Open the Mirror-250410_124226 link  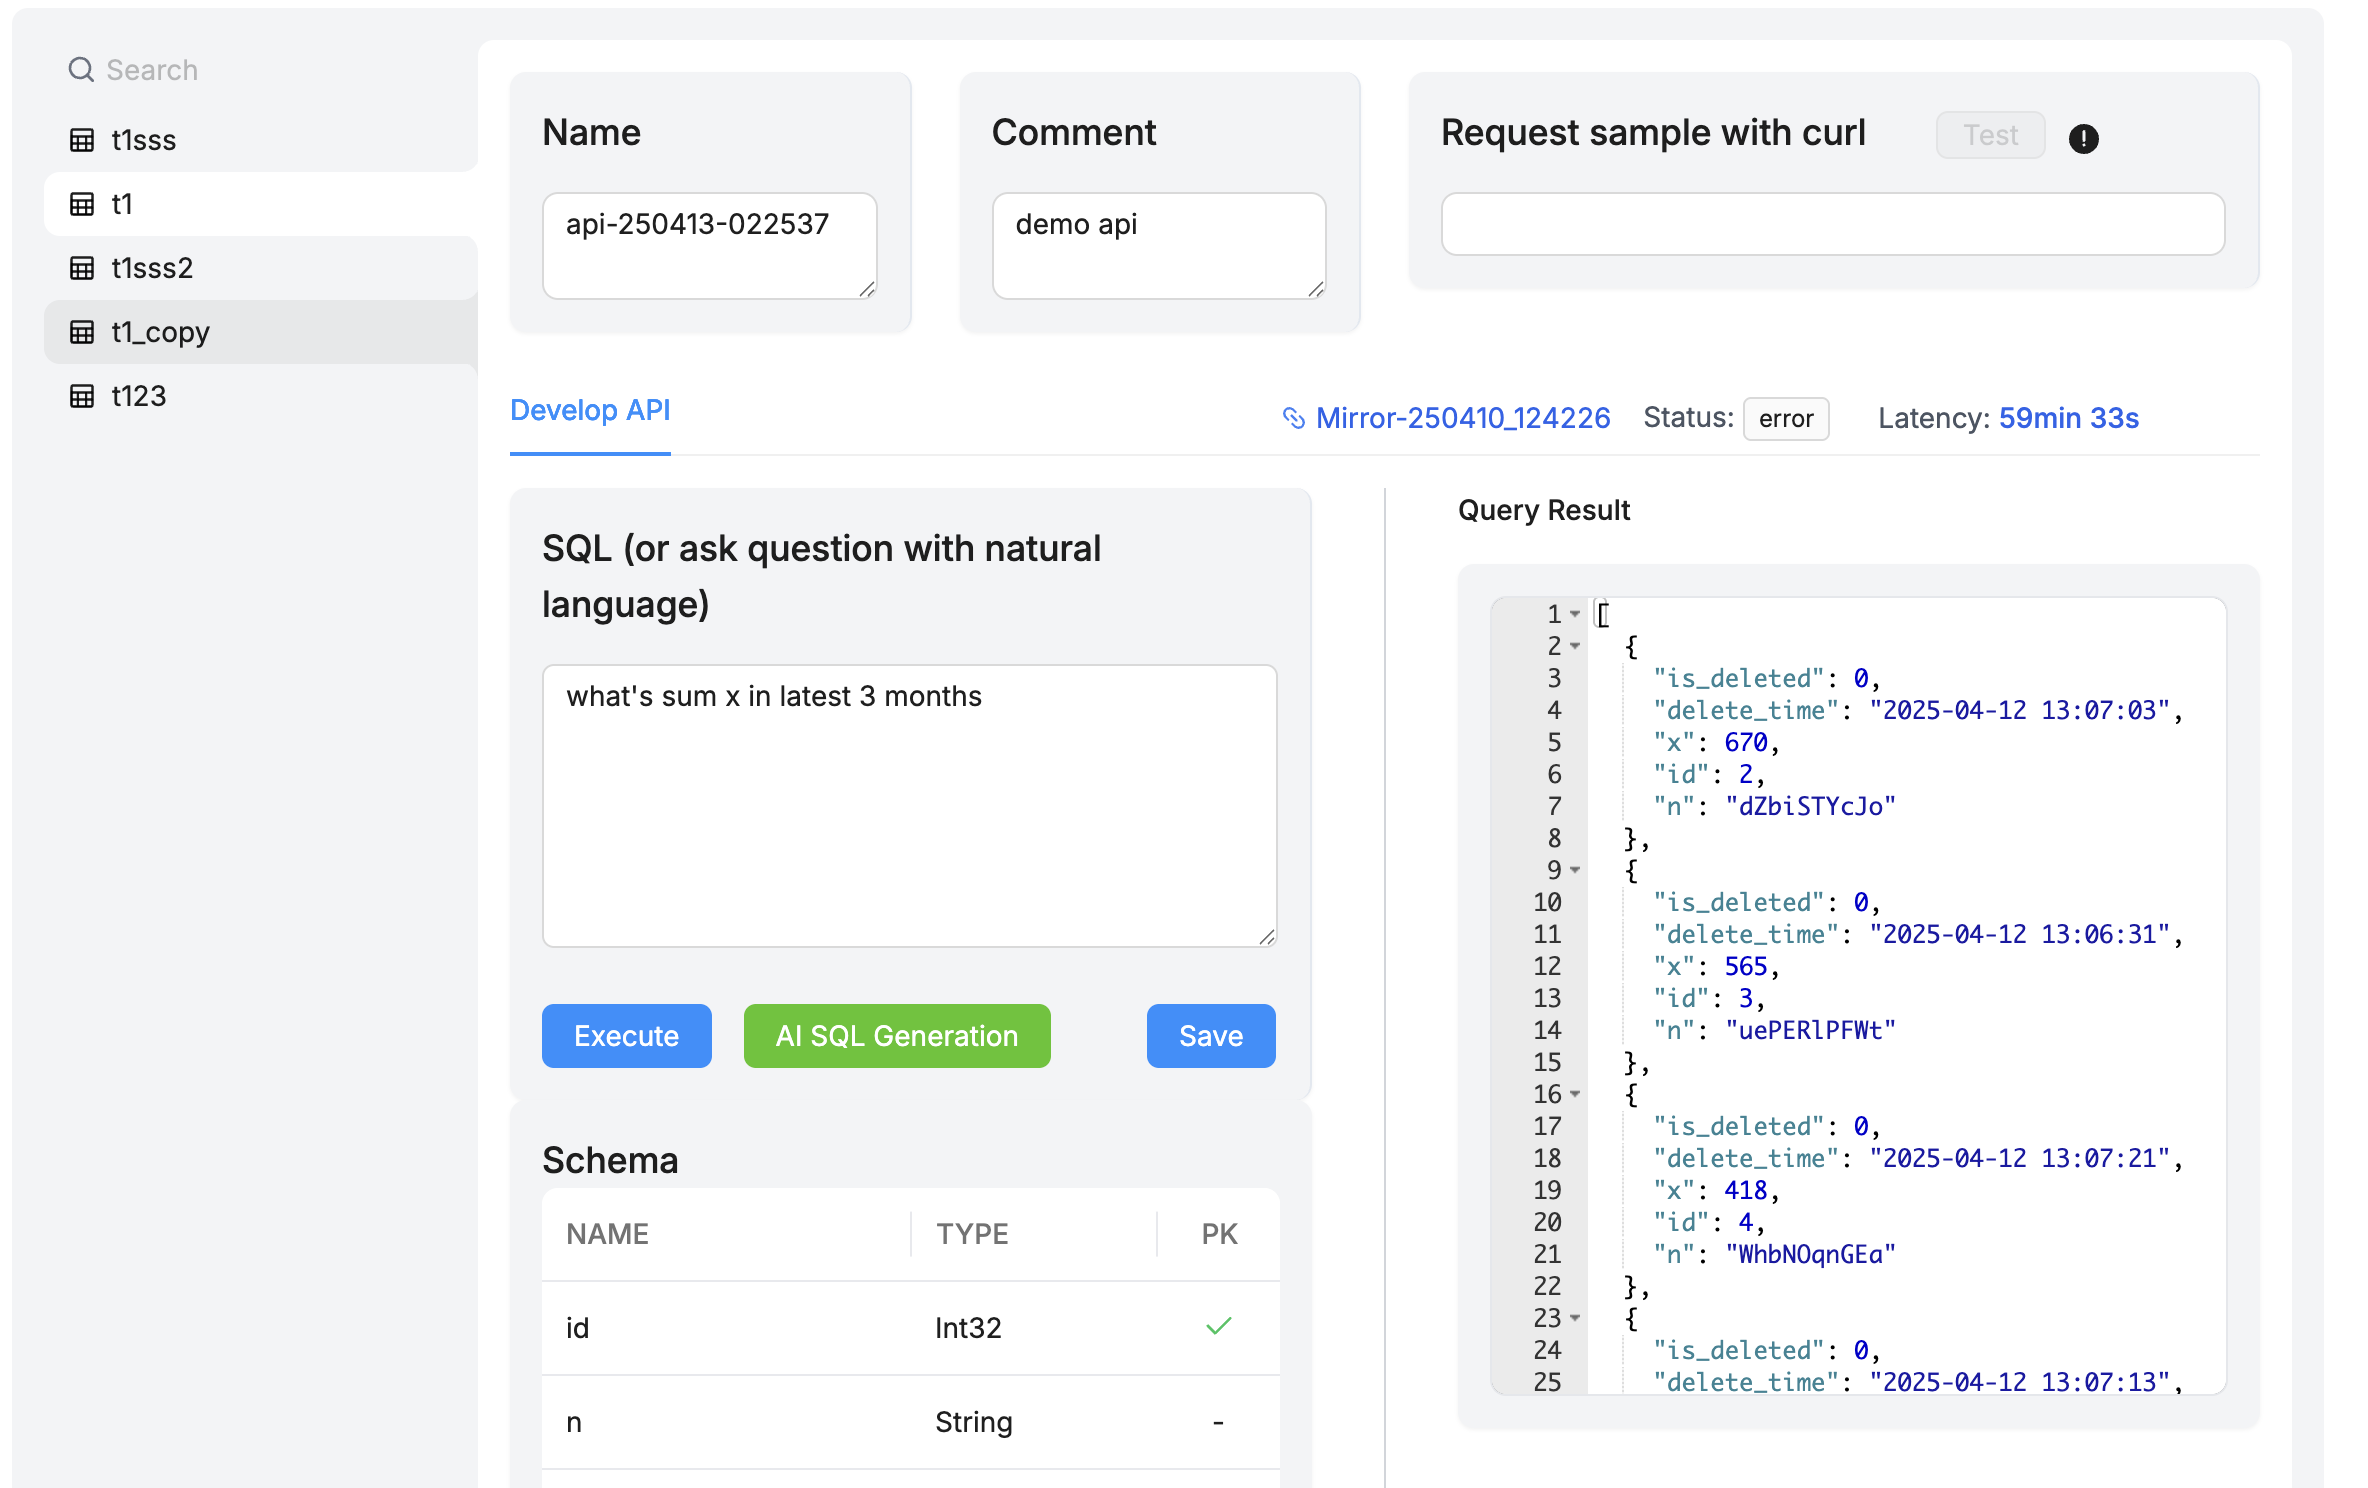(1463, 418)
